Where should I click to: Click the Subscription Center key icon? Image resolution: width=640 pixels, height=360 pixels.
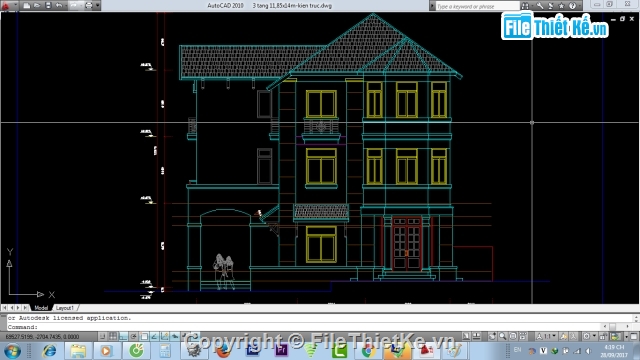(x=540, y=6)
